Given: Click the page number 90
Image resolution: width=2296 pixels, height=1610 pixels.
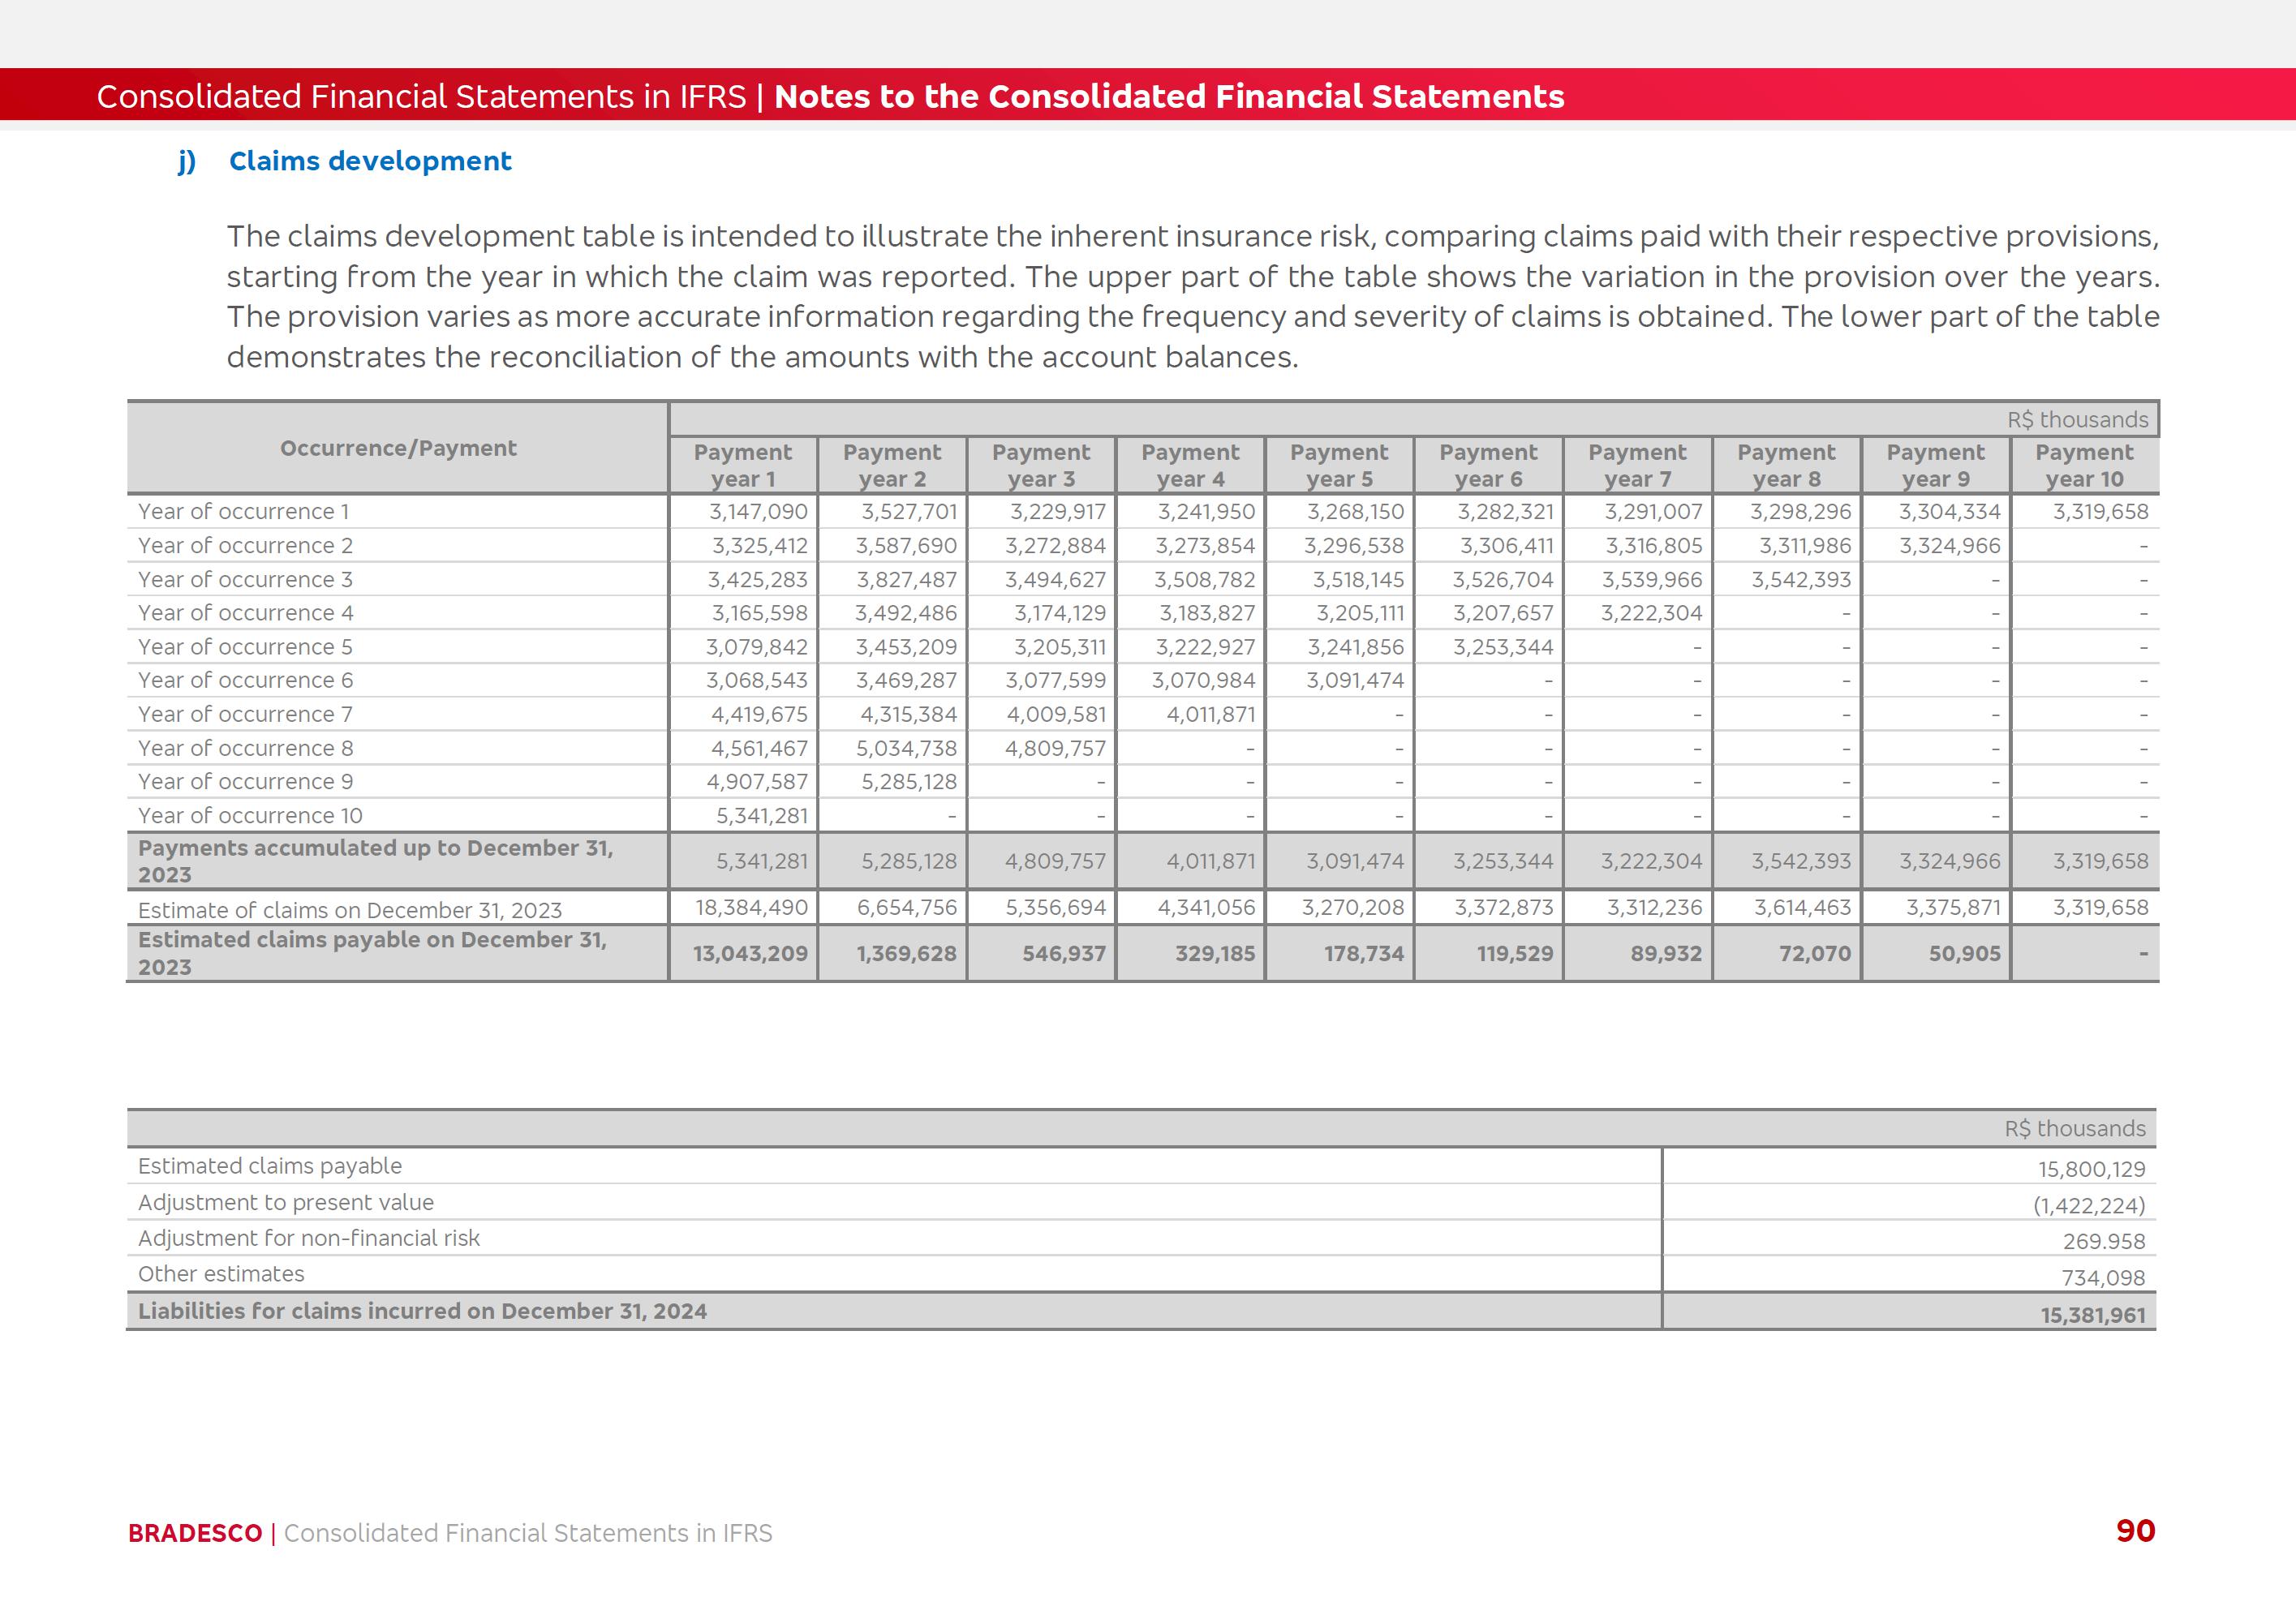Looking at the screenshot, I should [2134, 1531].
